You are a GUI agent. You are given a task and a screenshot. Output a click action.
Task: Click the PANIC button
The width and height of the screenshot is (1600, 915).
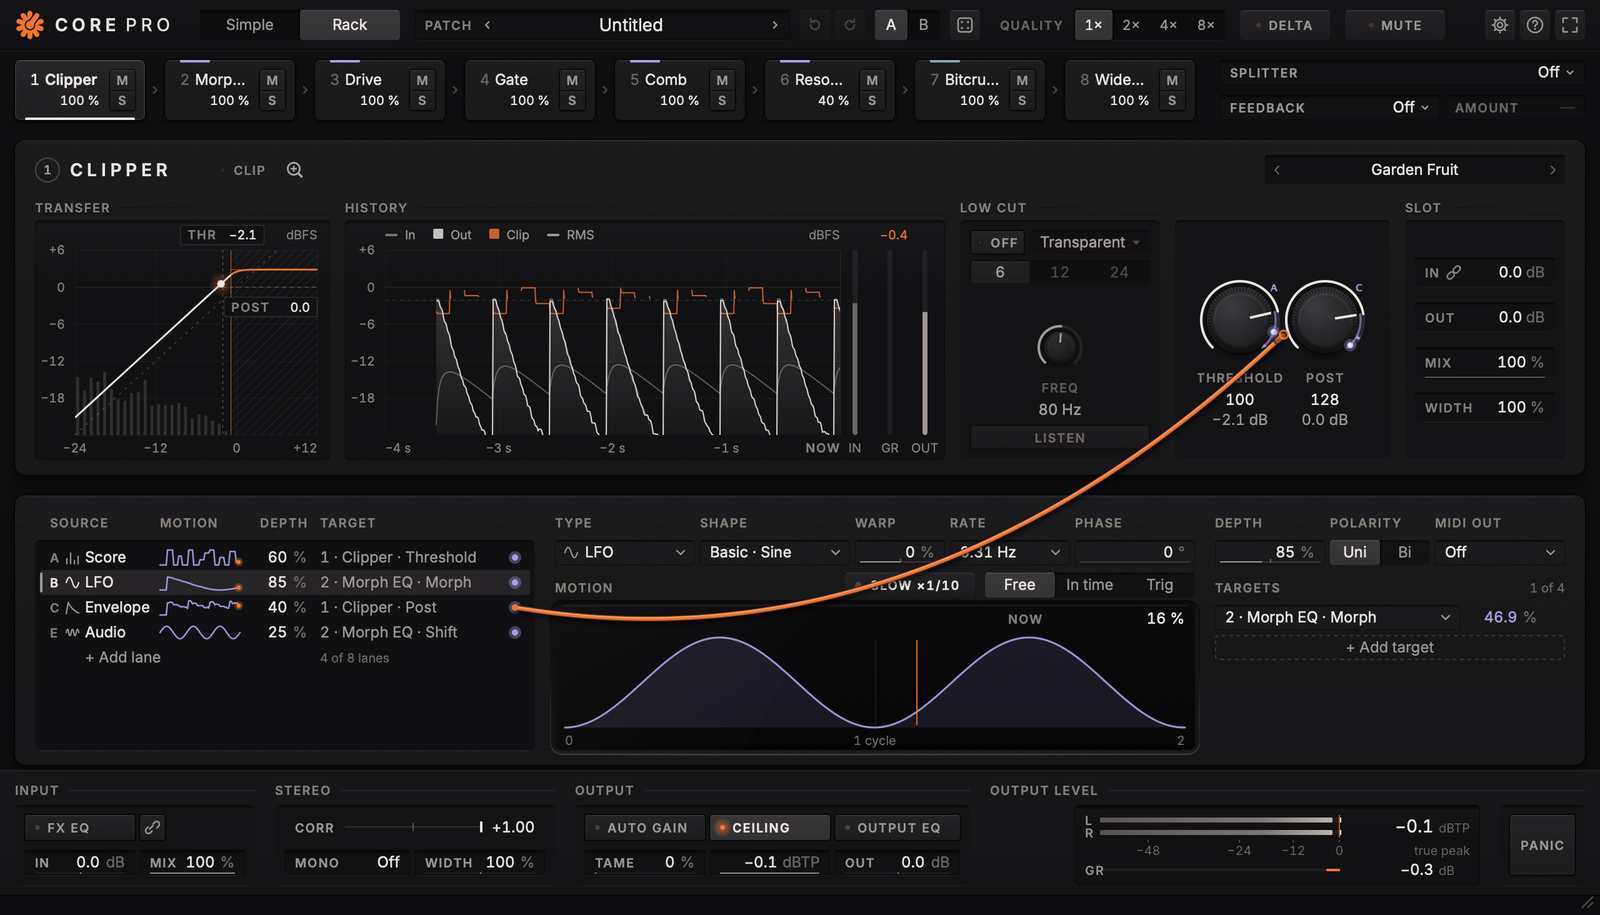pos(1542,845)
